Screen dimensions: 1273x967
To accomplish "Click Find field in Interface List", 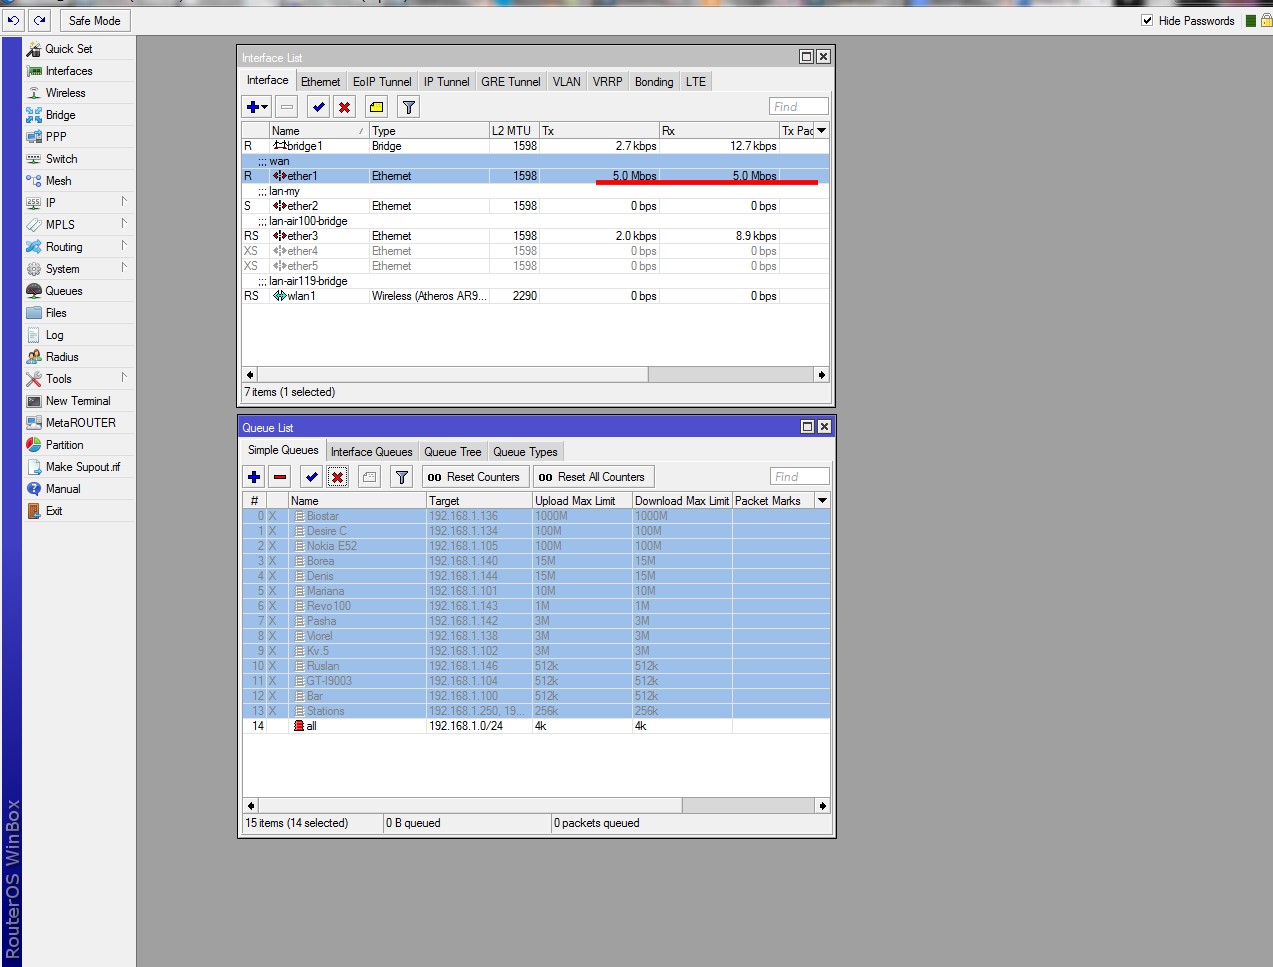I will coord(799,107).
